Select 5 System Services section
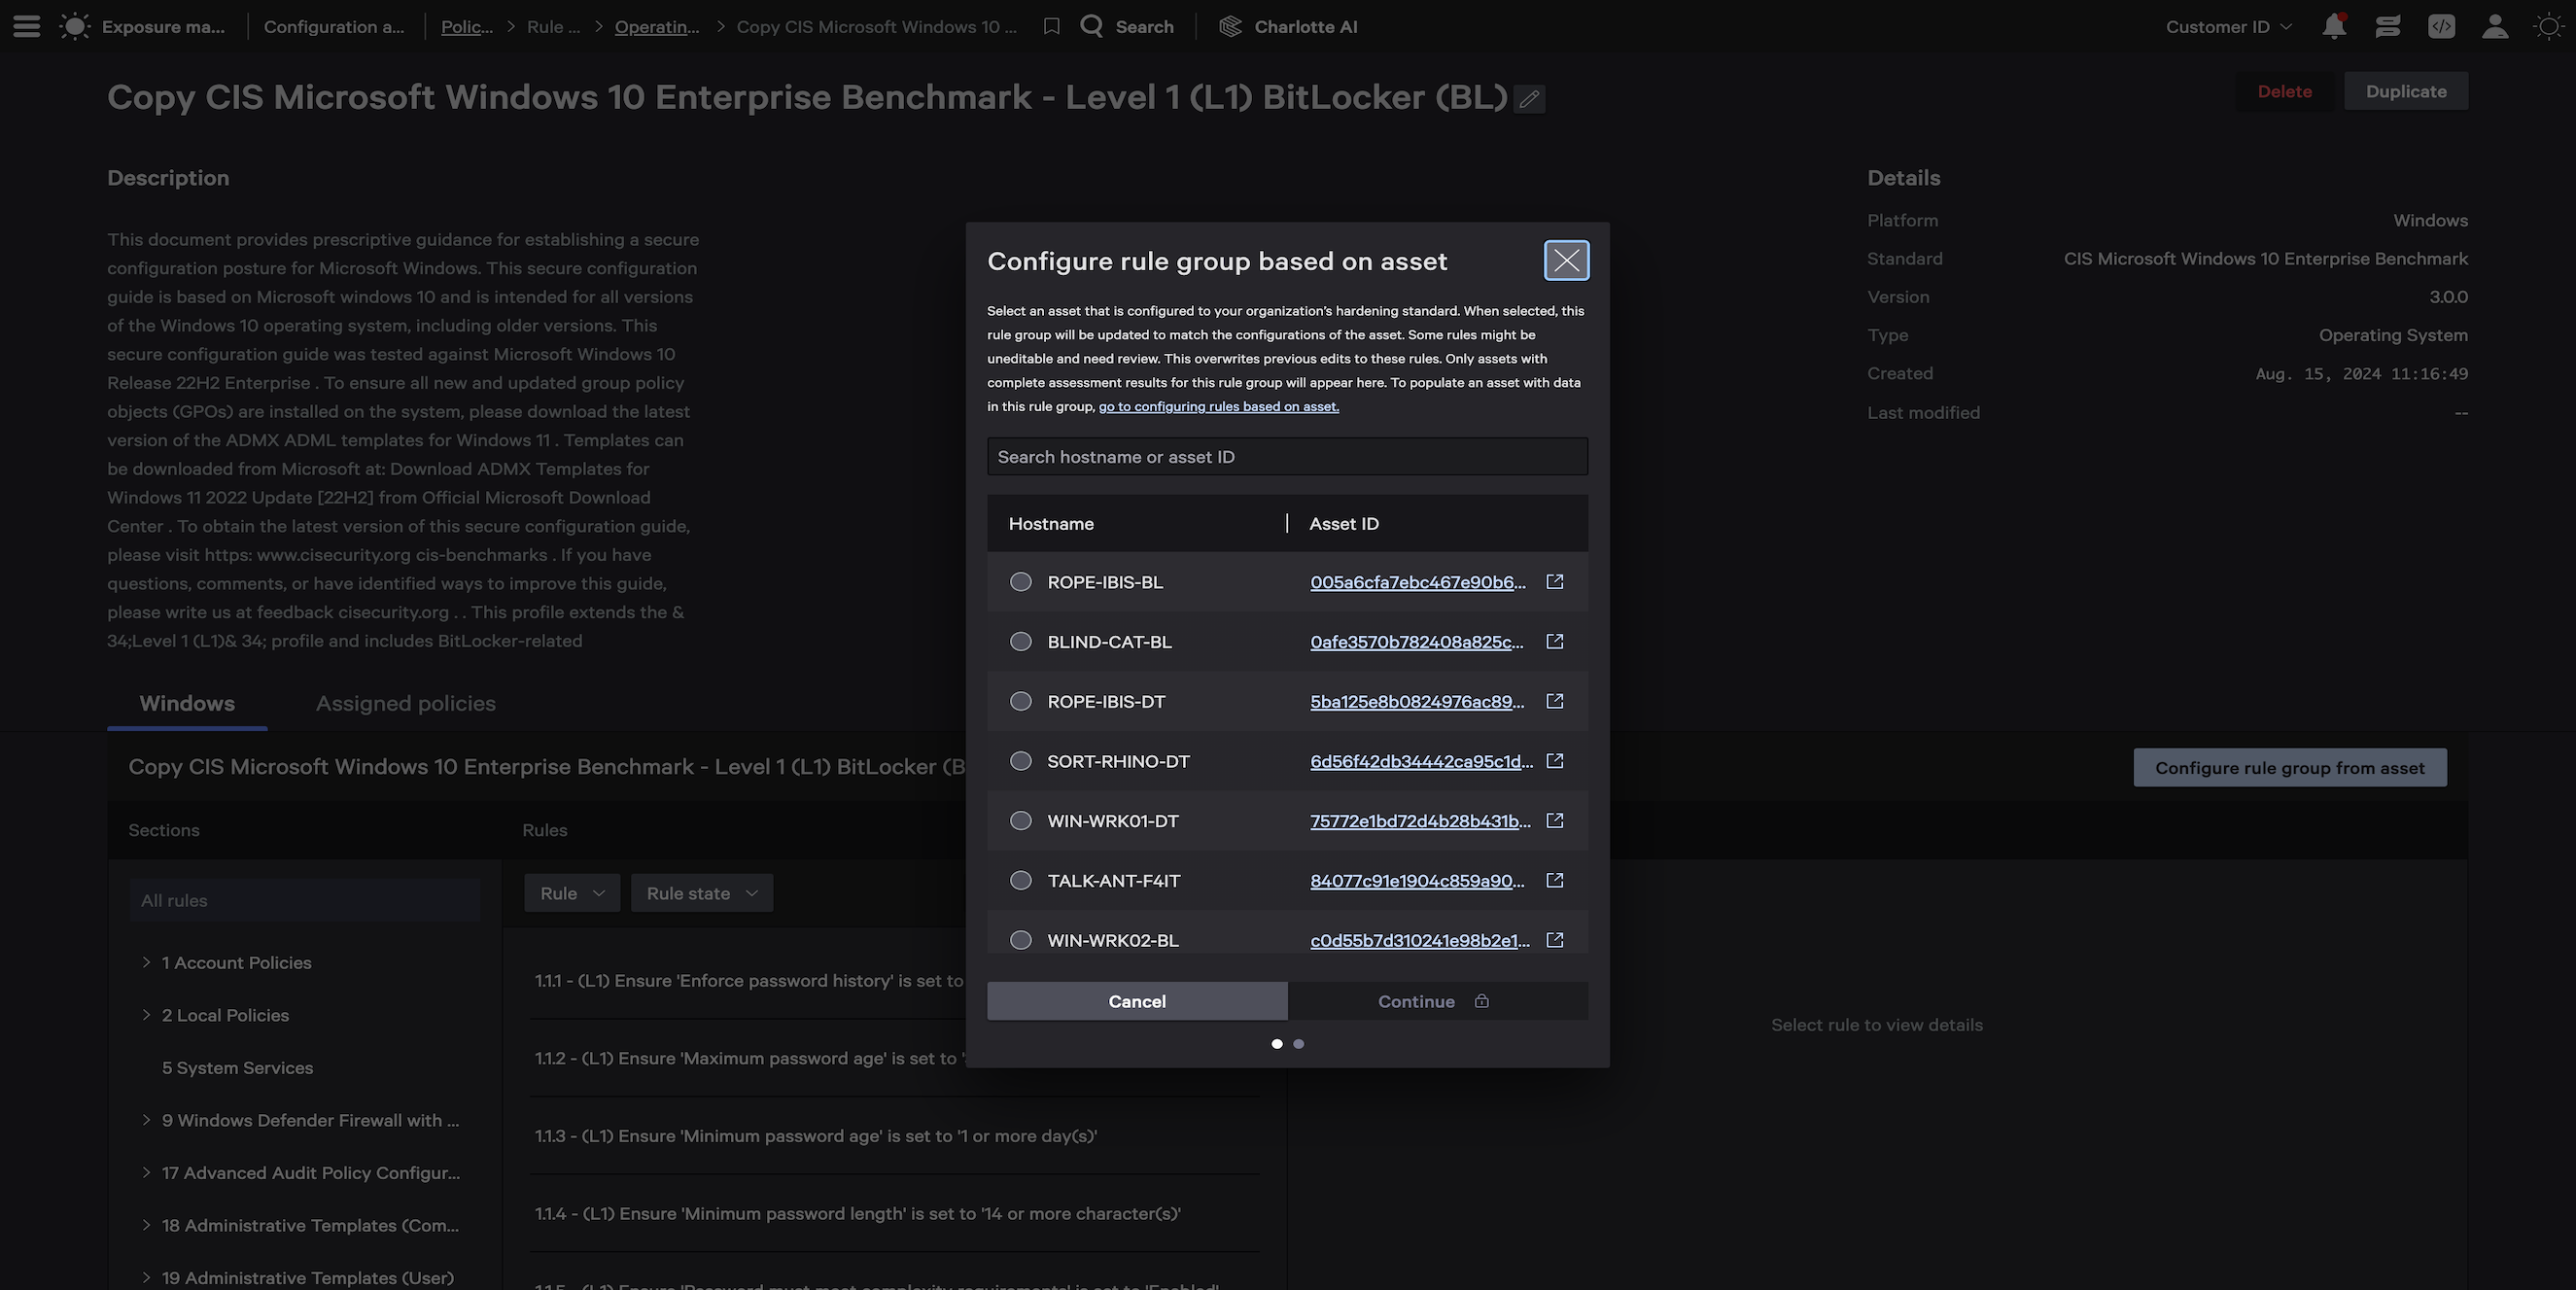This screenshot has height=1290, width=2576. tap(237, 1068)
